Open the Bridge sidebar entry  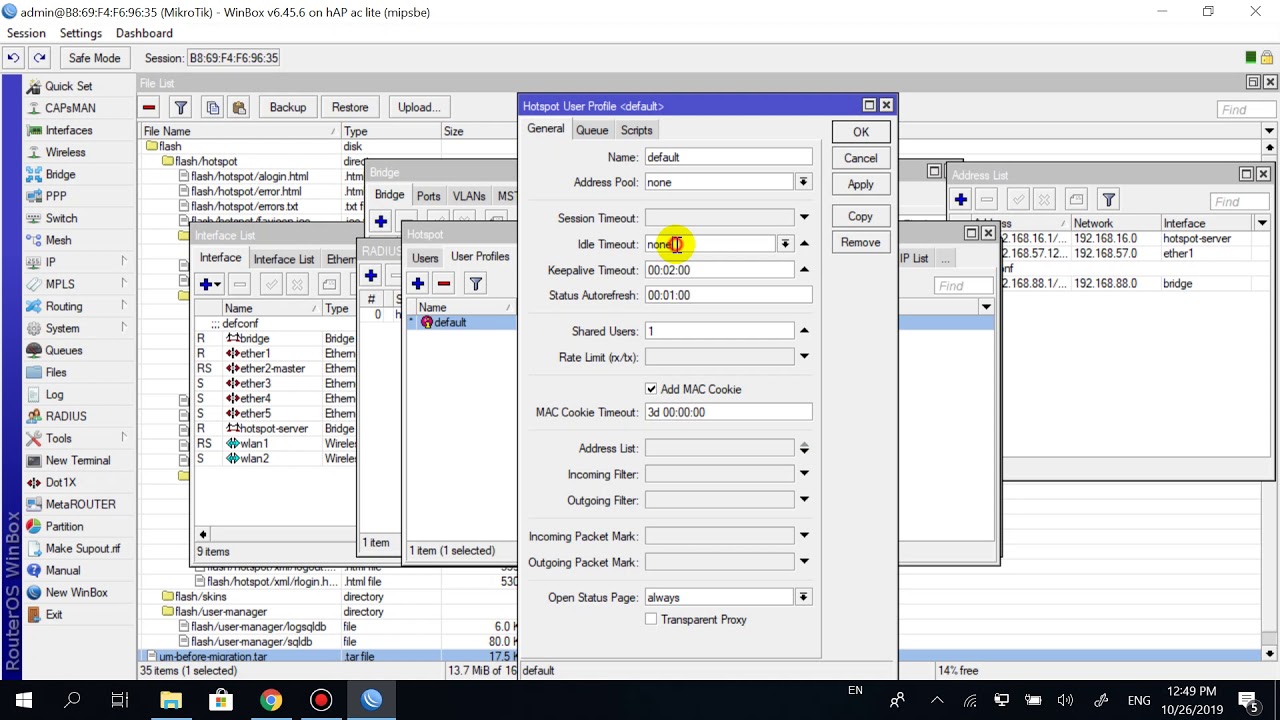(60, 174)
